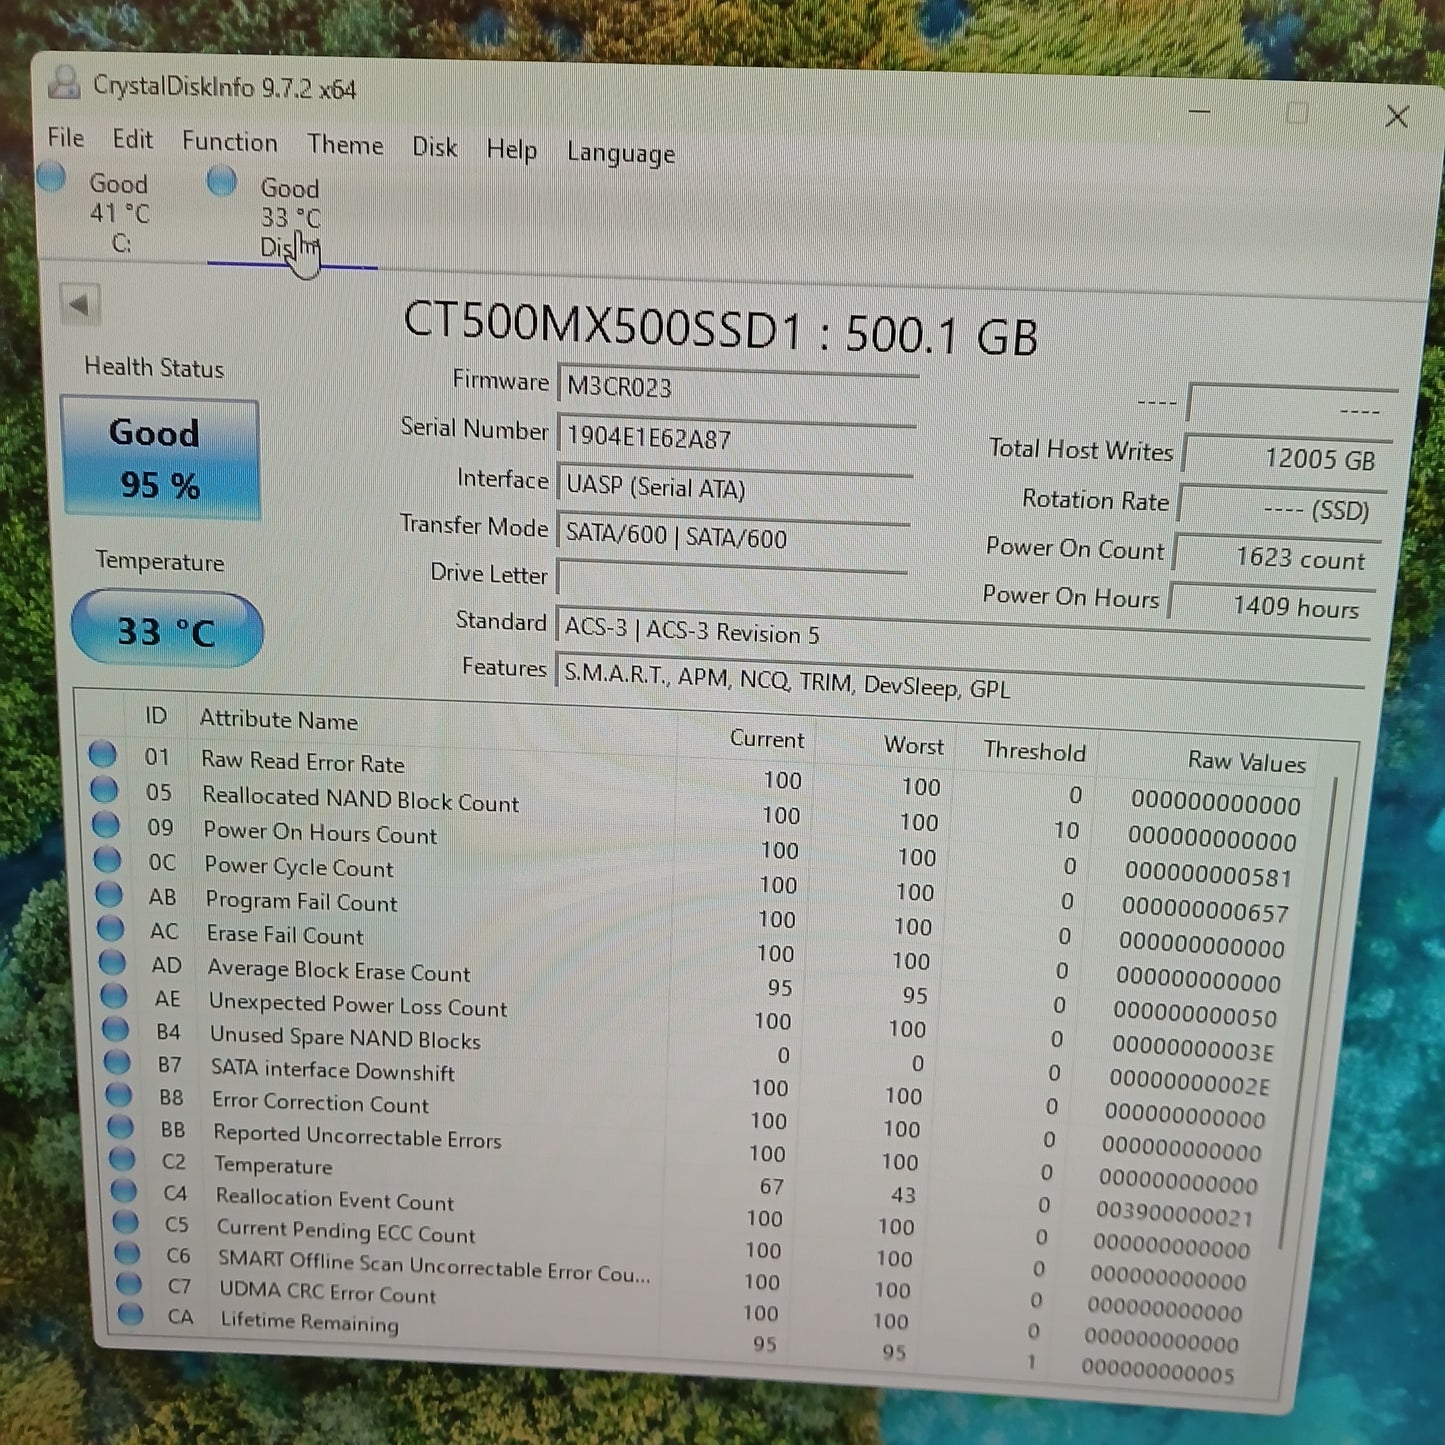The image size is (1445, 1445).
Task: Open the Disk menu
Action: pyautogui.click(x=434, y=147)
